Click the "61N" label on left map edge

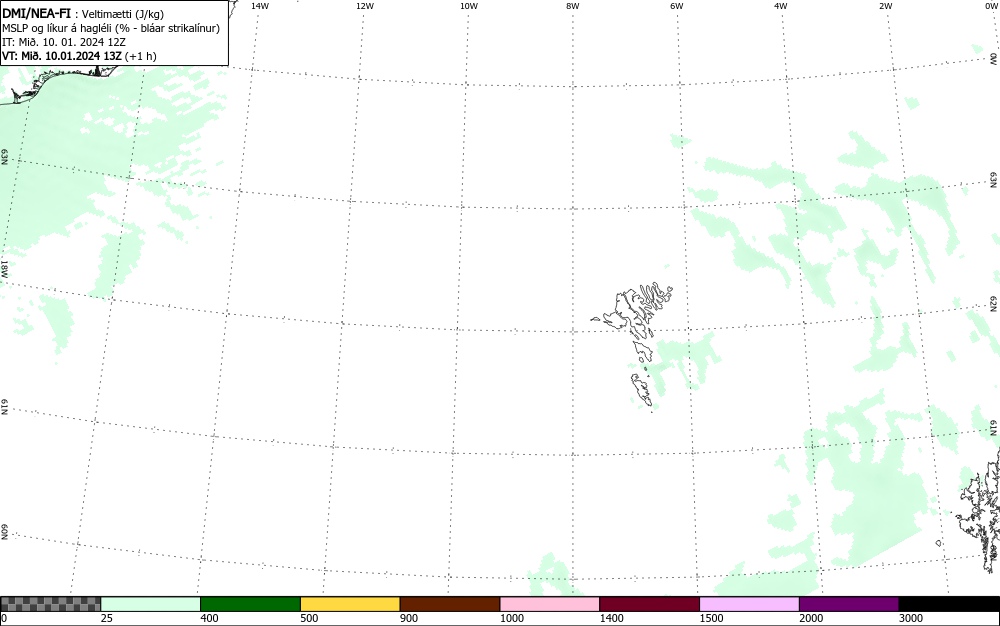(x=4, y=407)
